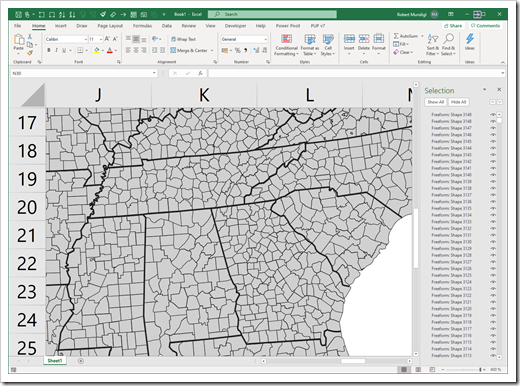Open the font size dropdown
The image size is (520, 386).
point(101,39)
